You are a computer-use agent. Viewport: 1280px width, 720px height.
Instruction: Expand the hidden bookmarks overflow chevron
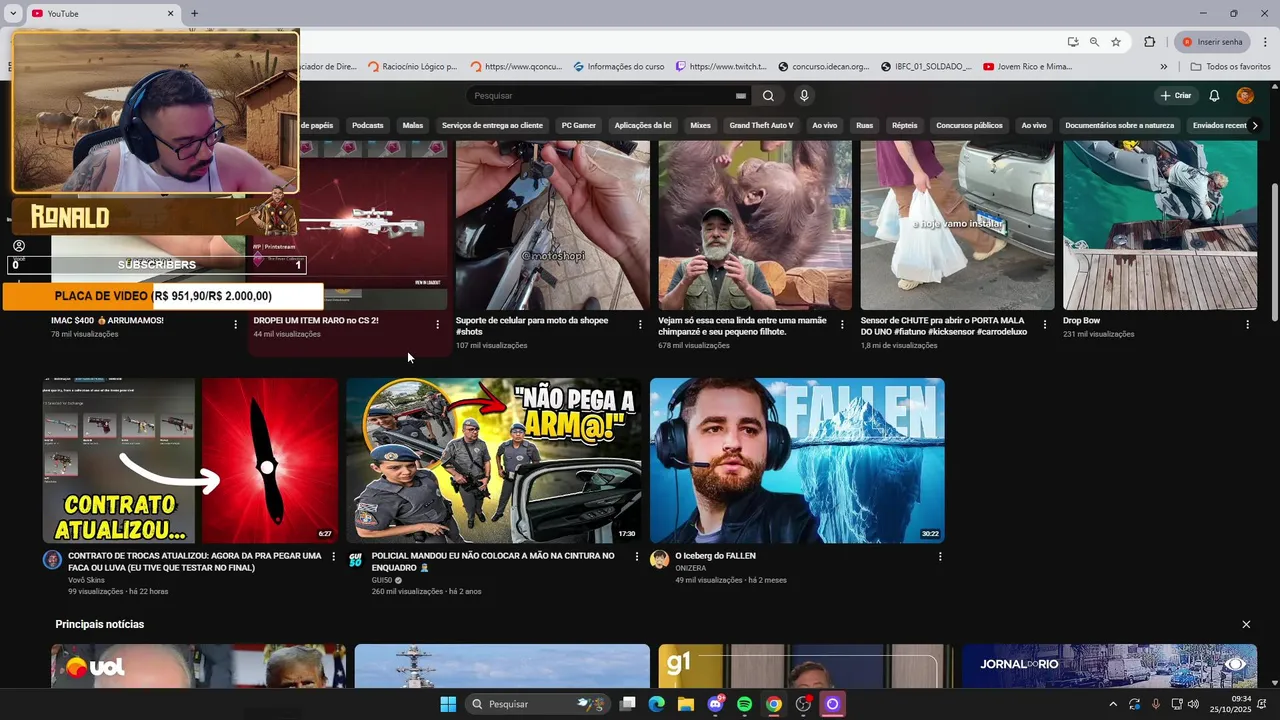click(1164, 67)
